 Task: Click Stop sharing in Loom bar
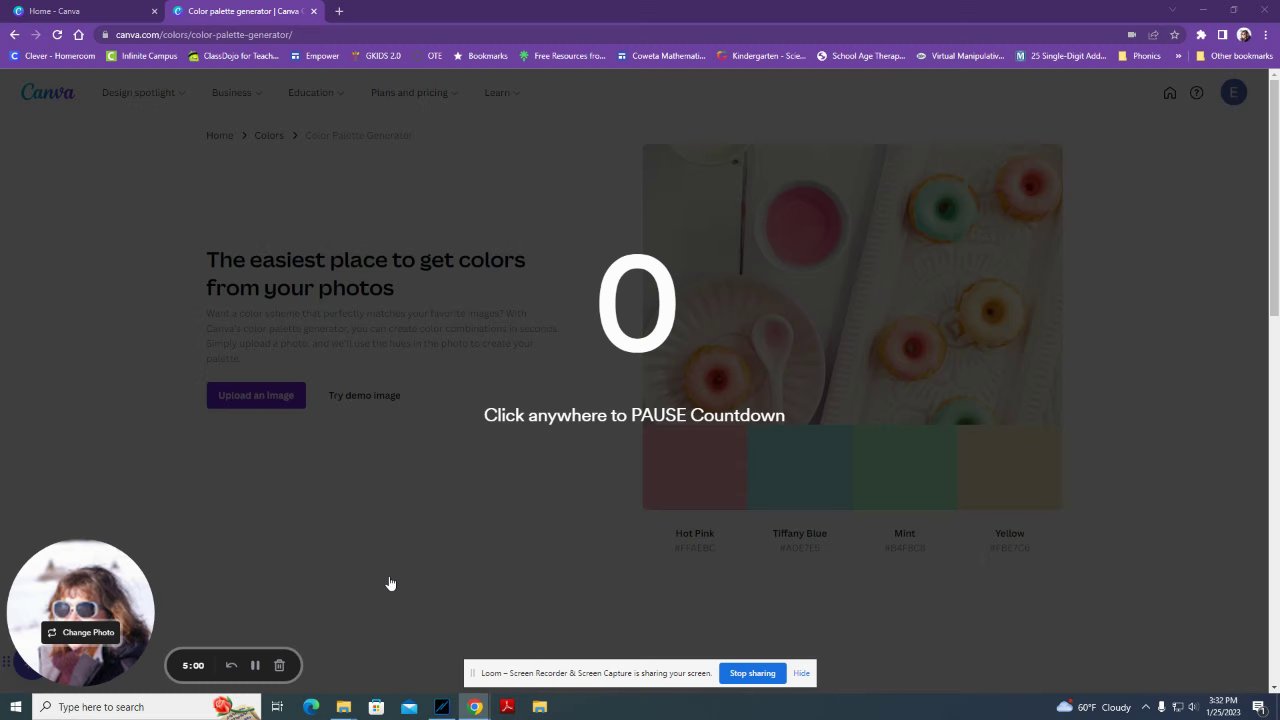(752, 673)
